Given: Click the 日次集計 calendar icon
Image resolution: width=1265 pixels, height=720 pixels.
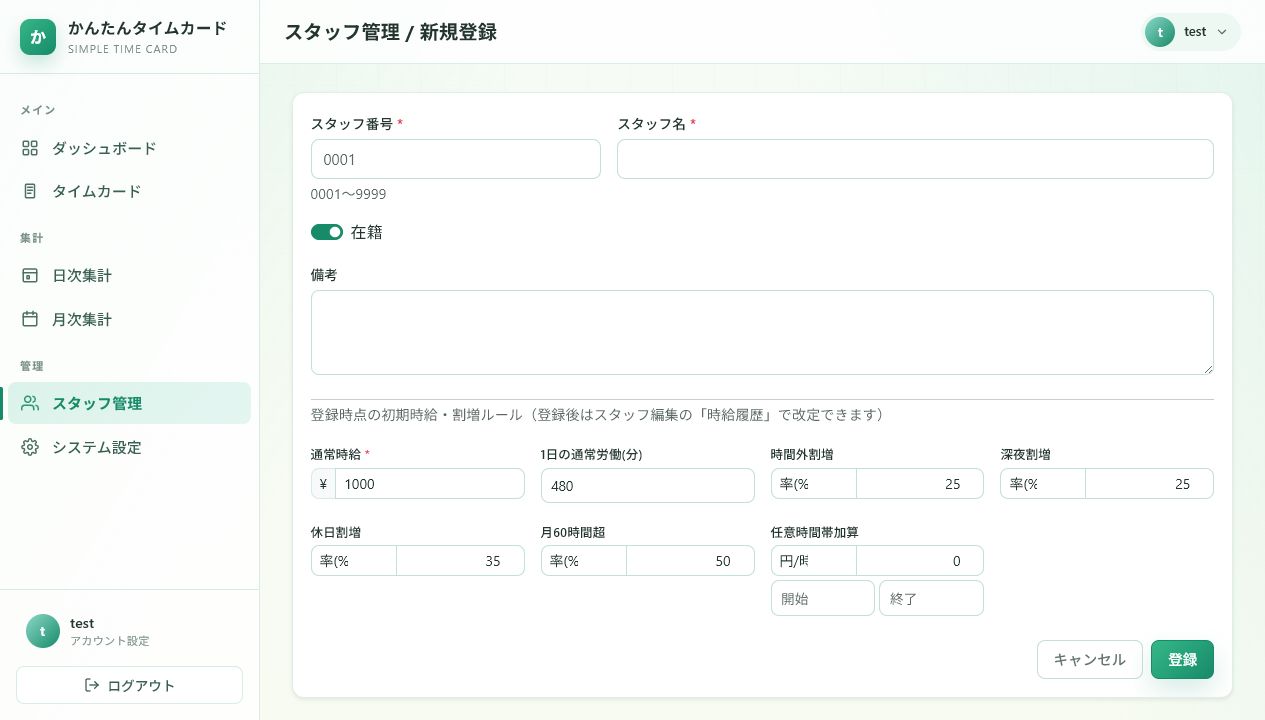Looking at the screenshot, I should pyautogui.click(x=30, y=275).
